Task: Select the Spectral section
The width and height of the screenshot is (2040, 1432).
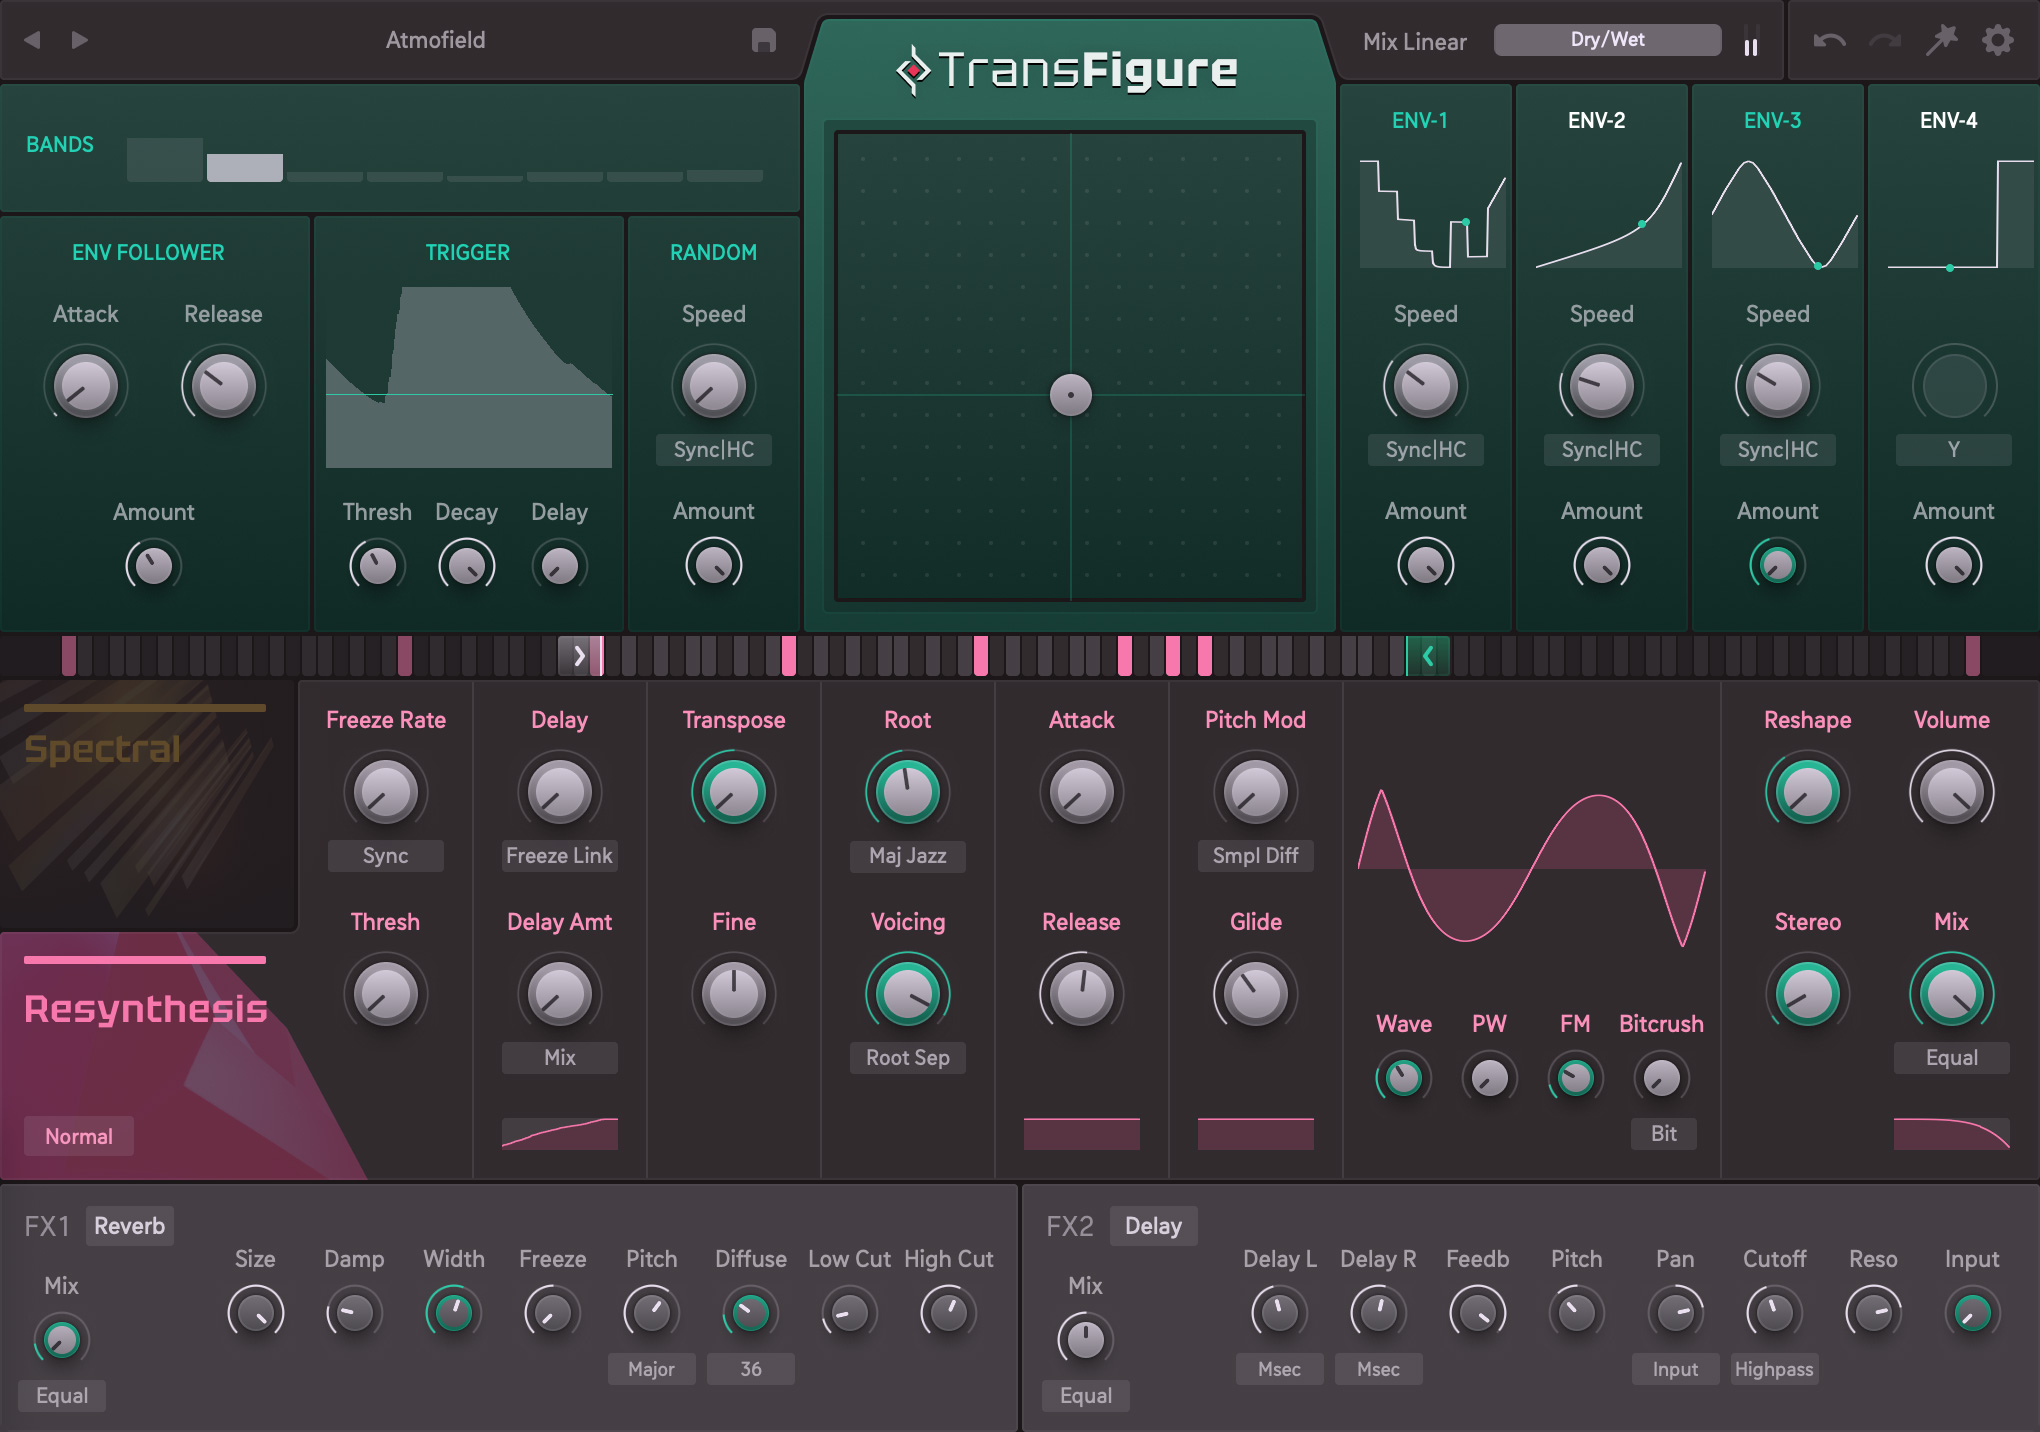Action: click(x=103, y=748)
